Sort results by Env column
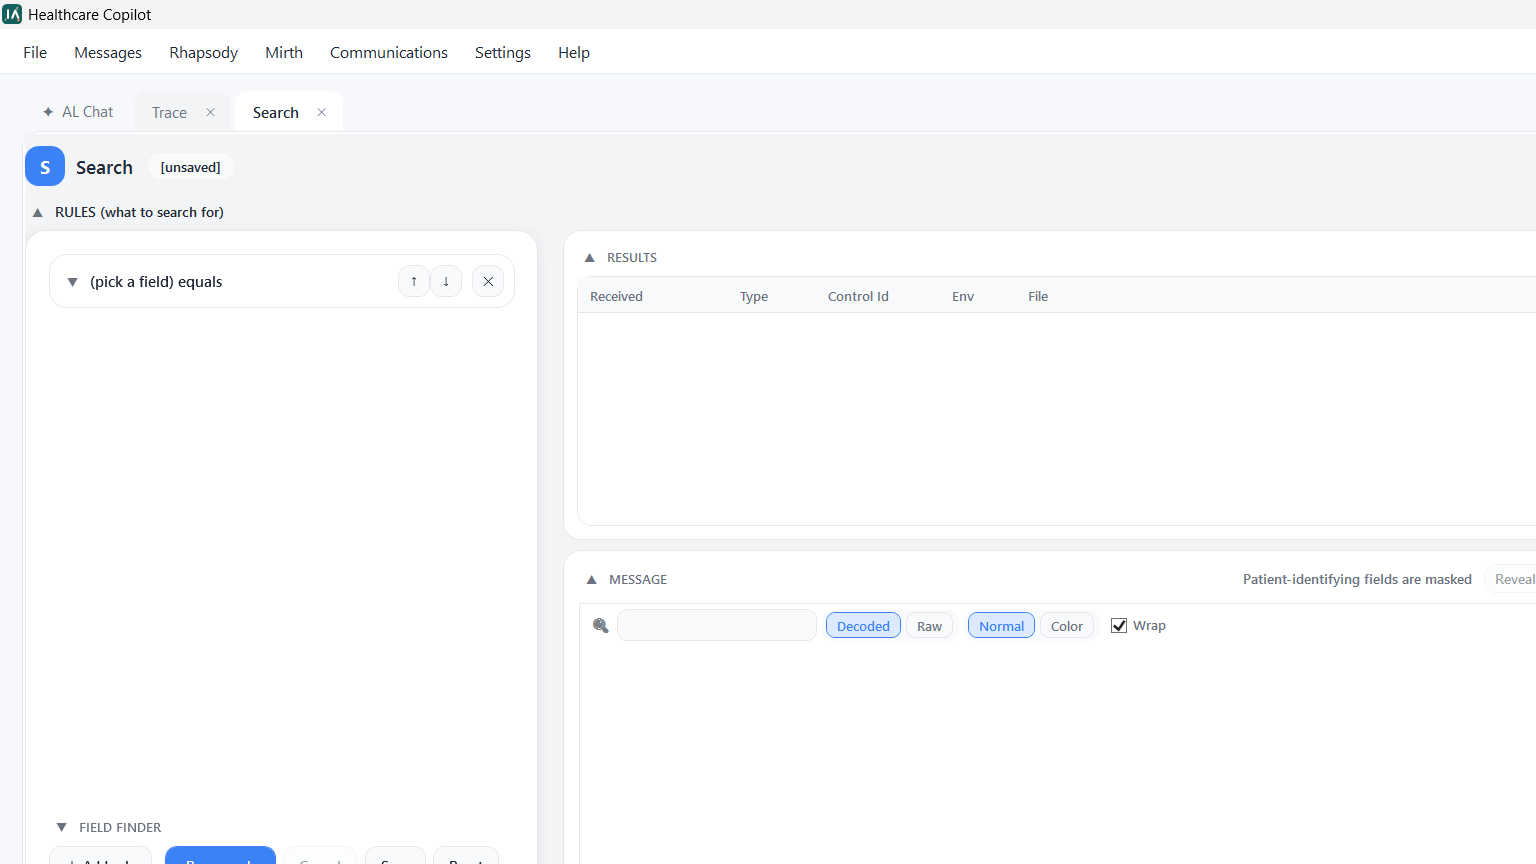This screenshot has height=864, width=1536. pyautogui.click(x=963, y=296)
